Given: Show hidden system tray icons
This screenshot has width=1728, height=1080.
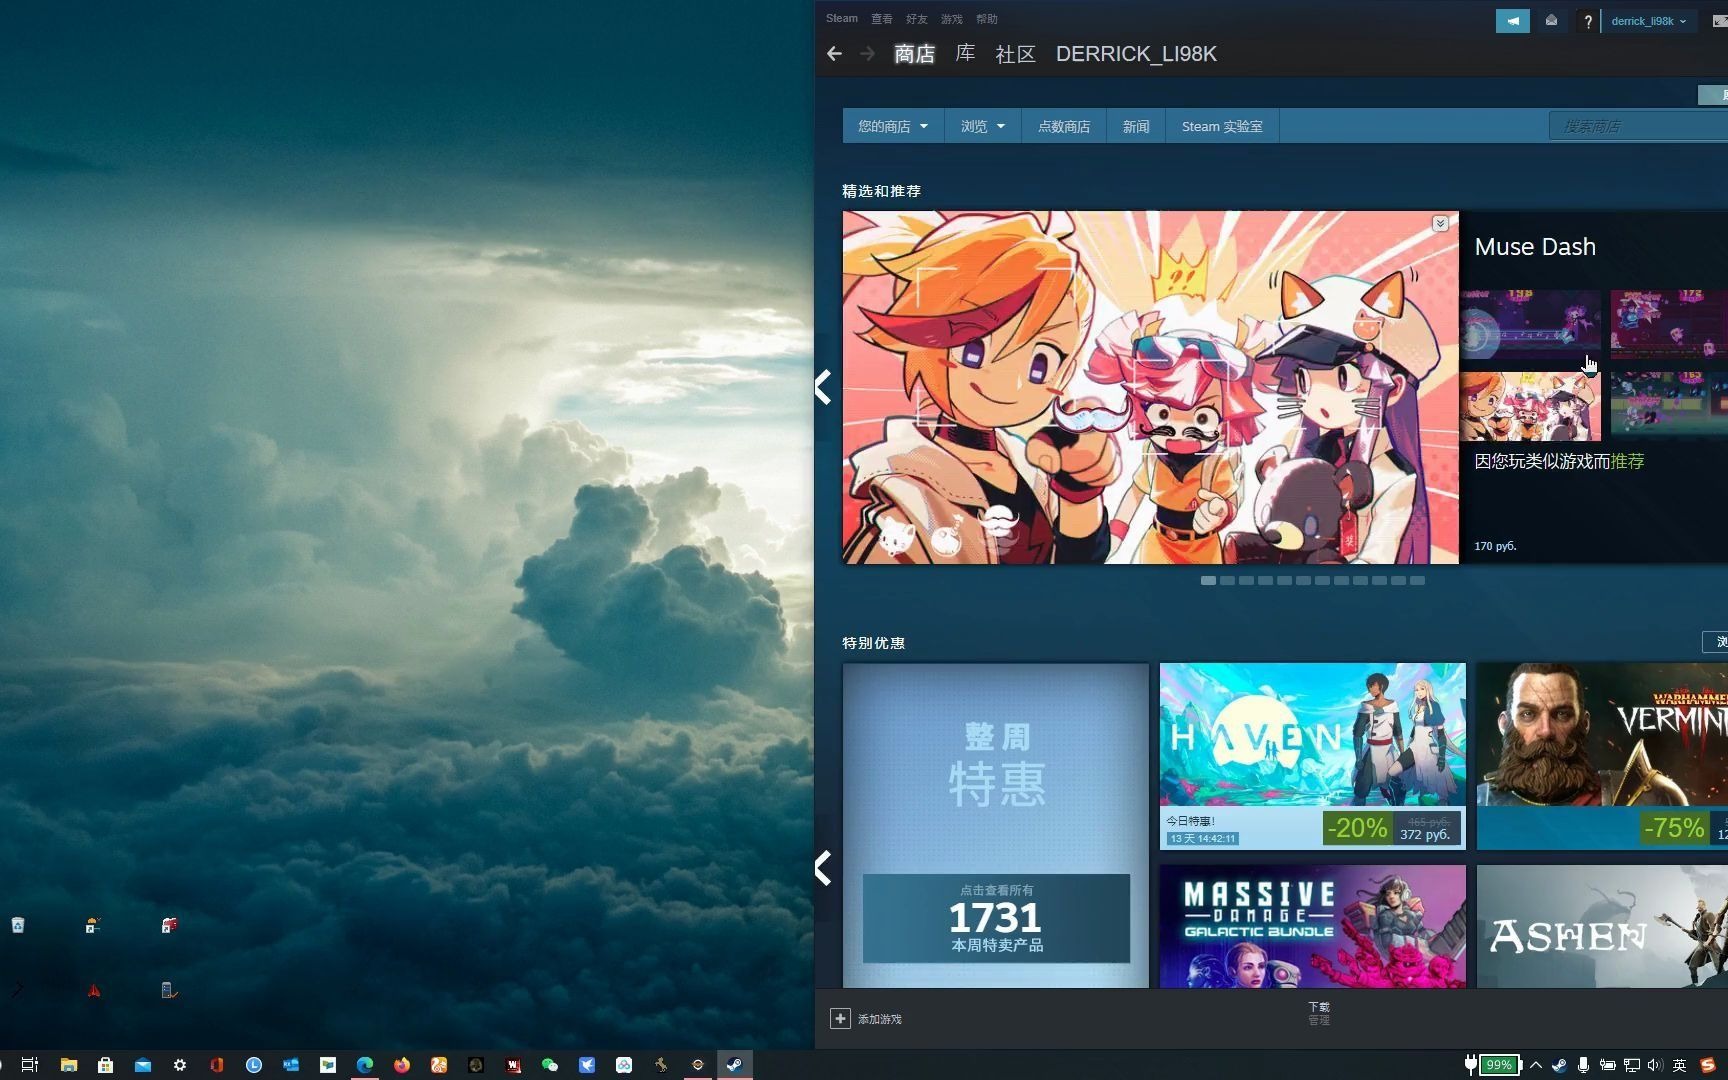Looking at the screenshot, I should pos(1536,1065).
